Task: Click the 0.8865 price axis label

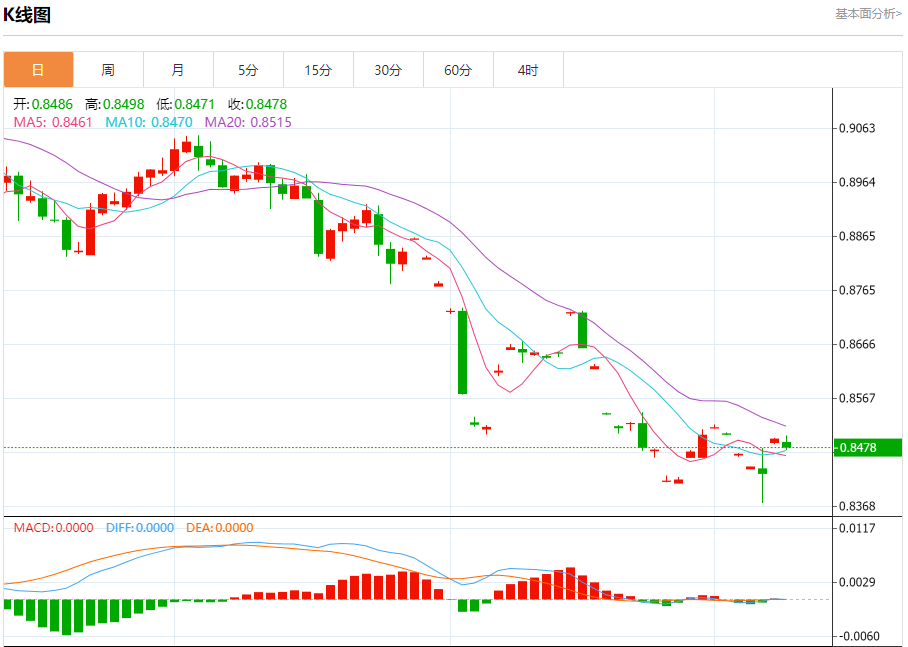Action: click(x=857, y=236)
